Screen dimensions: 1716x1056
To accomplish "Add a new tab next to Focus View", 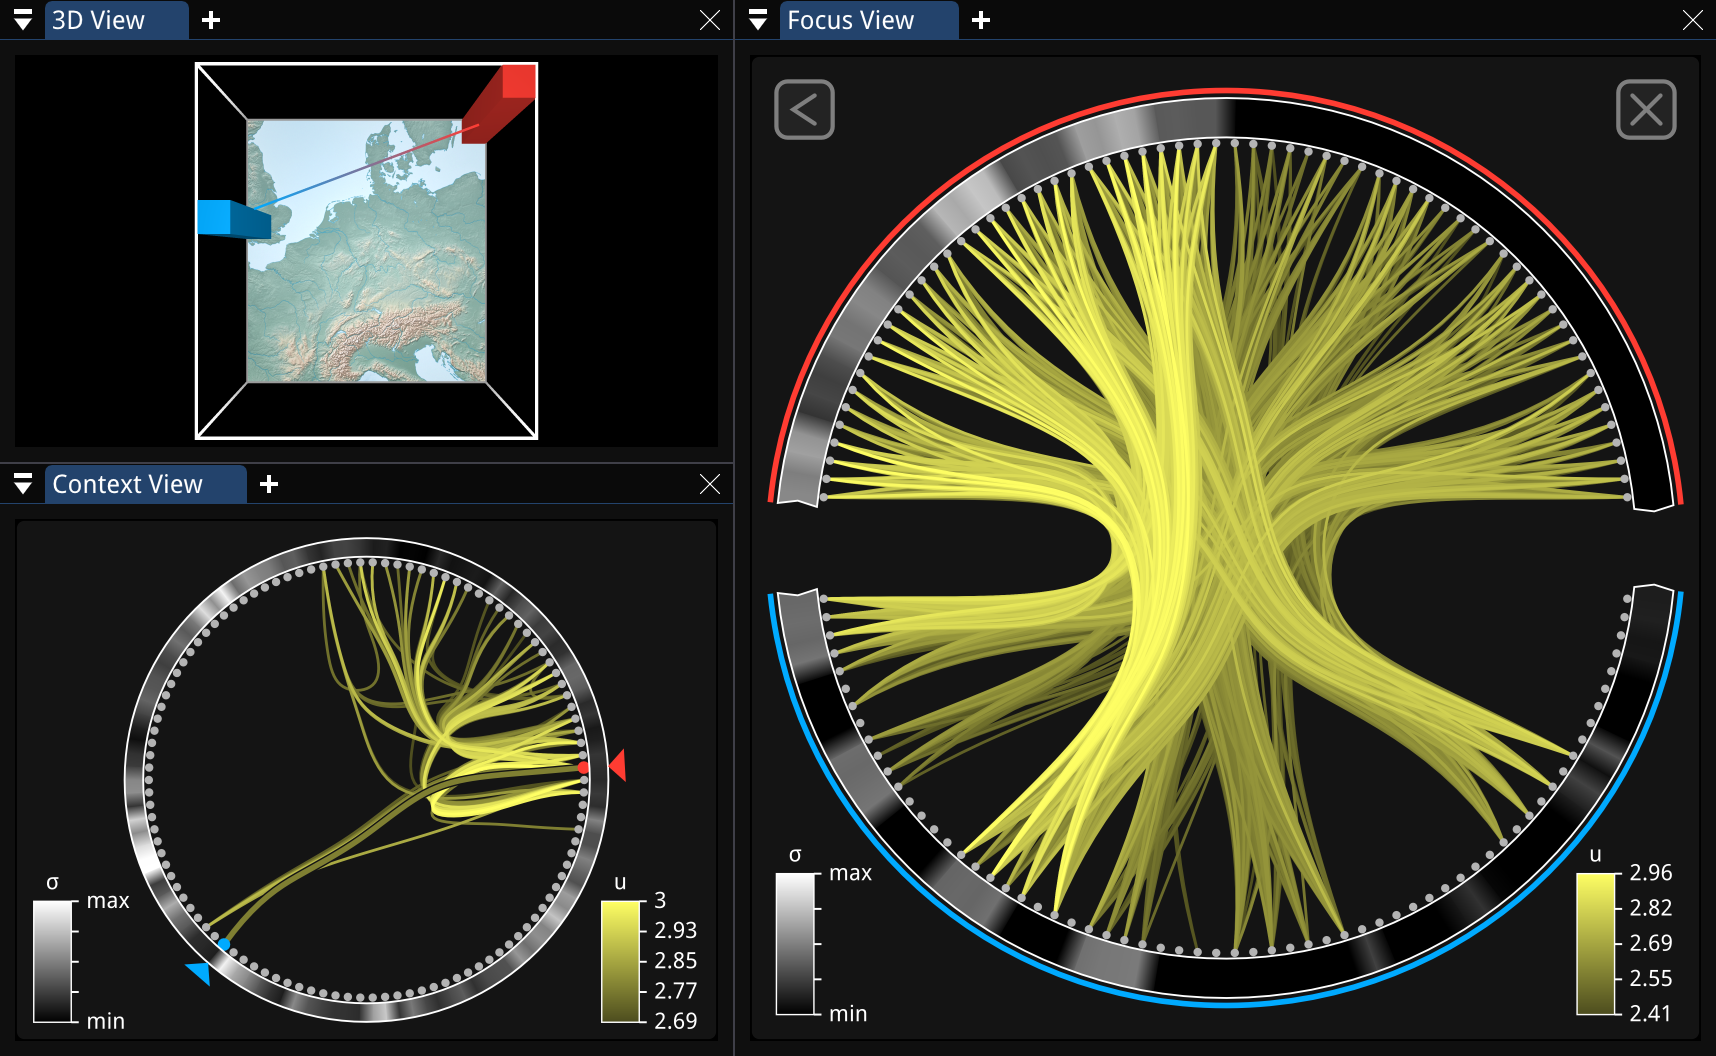I will pyautogui.click(x=981, y=20).
